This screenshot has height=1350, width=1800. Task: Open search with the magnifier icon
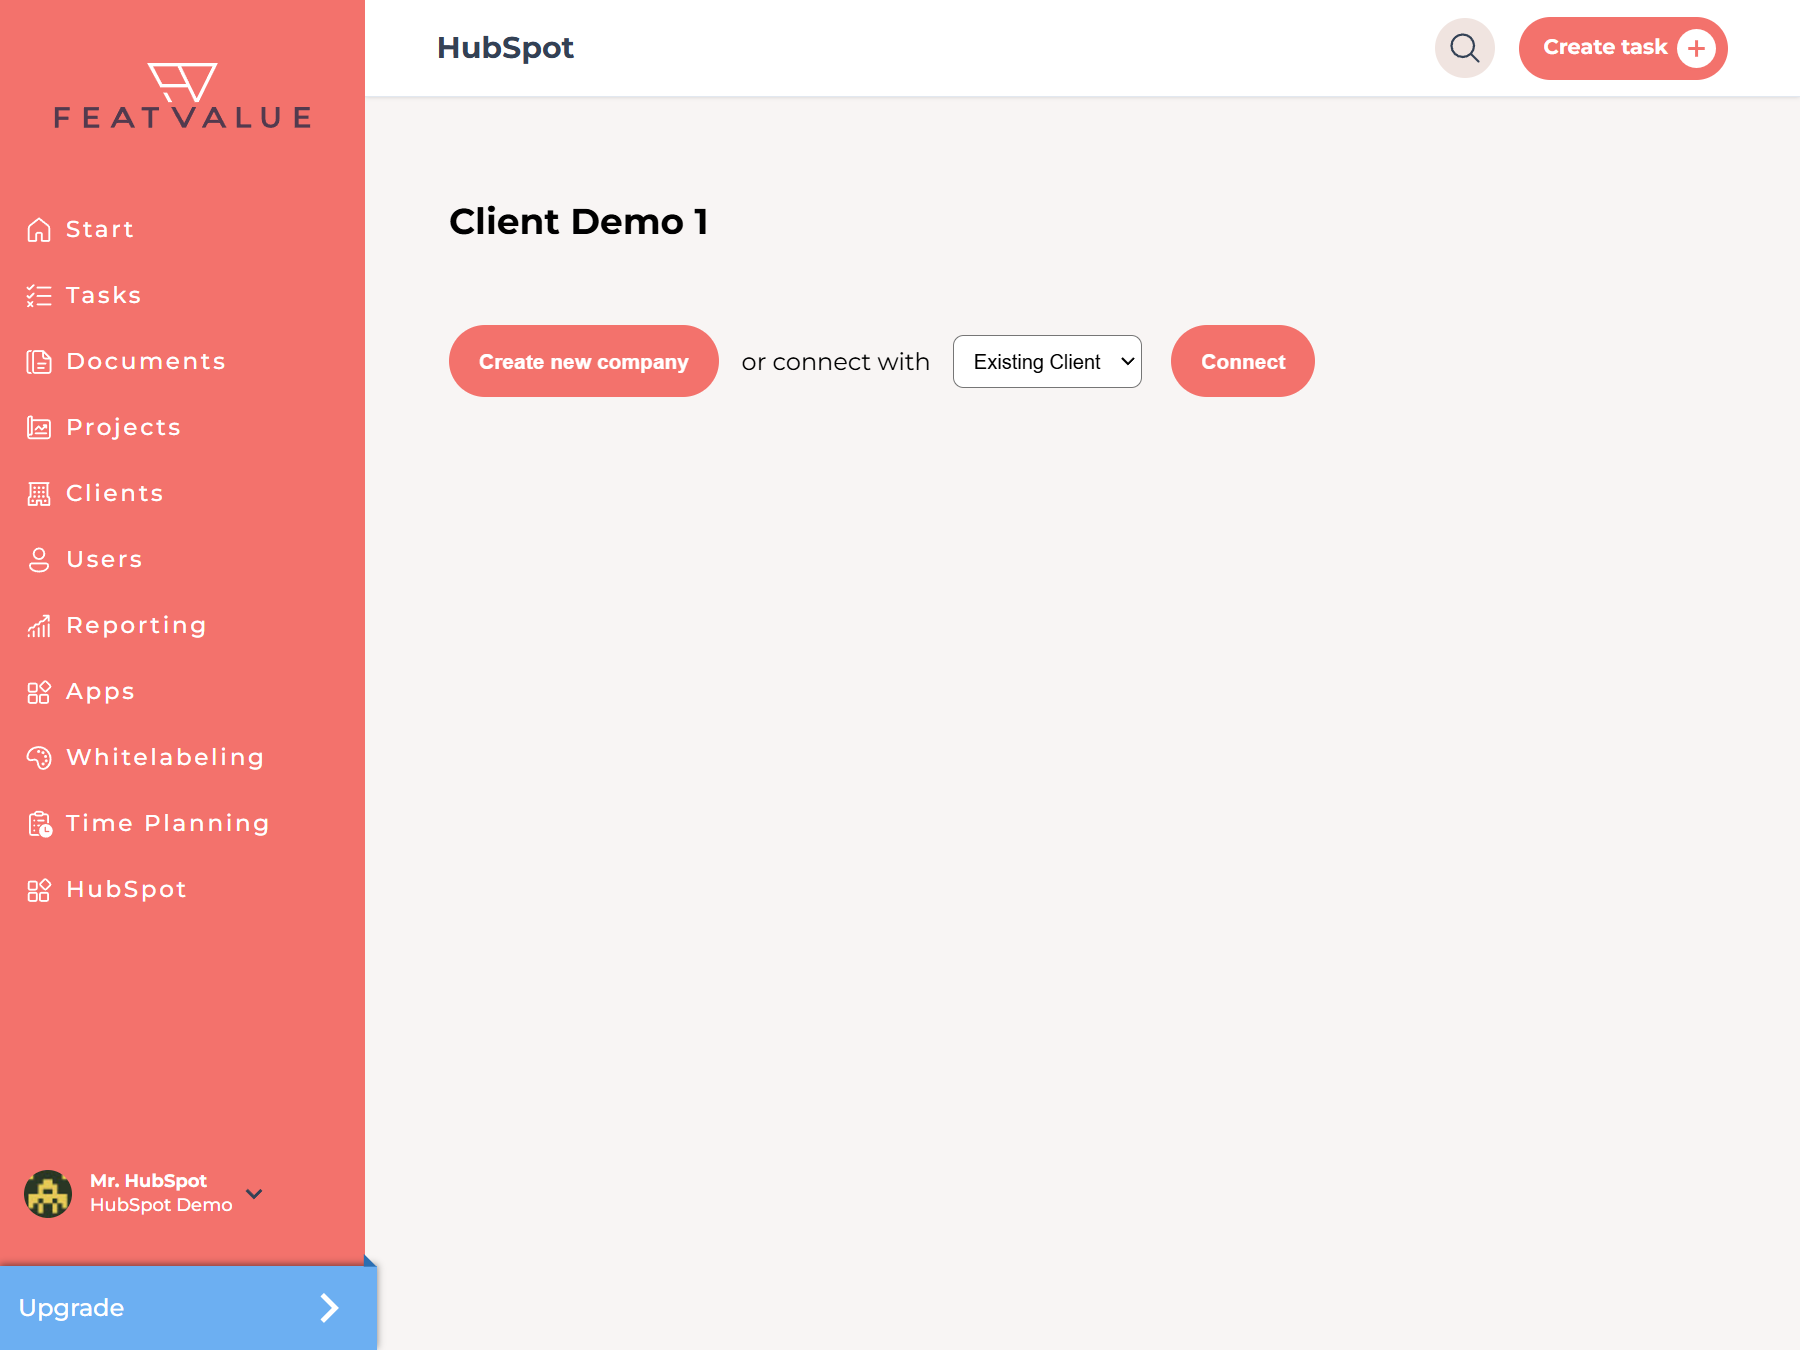(x=1465, y=48)
